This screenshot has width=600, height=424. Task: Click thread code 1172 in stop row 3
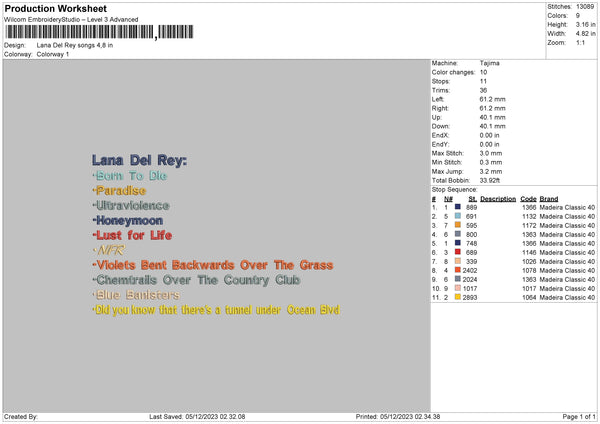pyautogui.click(x=529, y=225)
